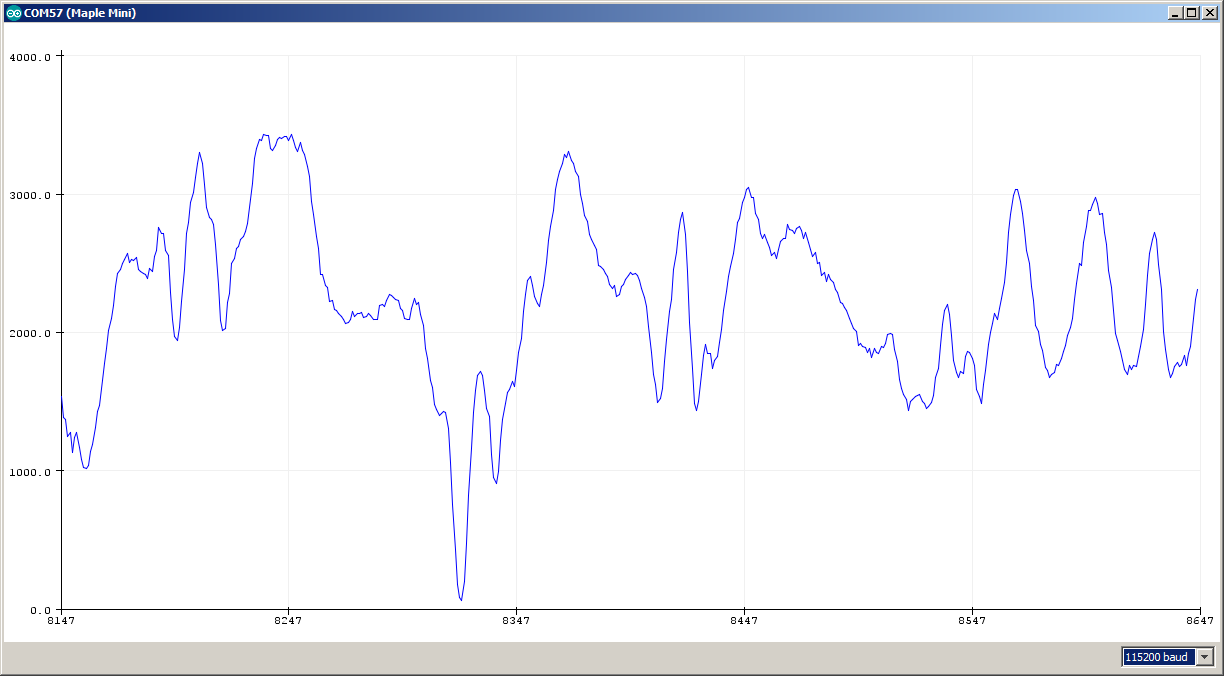Click the Arduino logo in title bar
Image resolution: width=1224 pixels, height=676 pixels.
[x=13, y=13]
